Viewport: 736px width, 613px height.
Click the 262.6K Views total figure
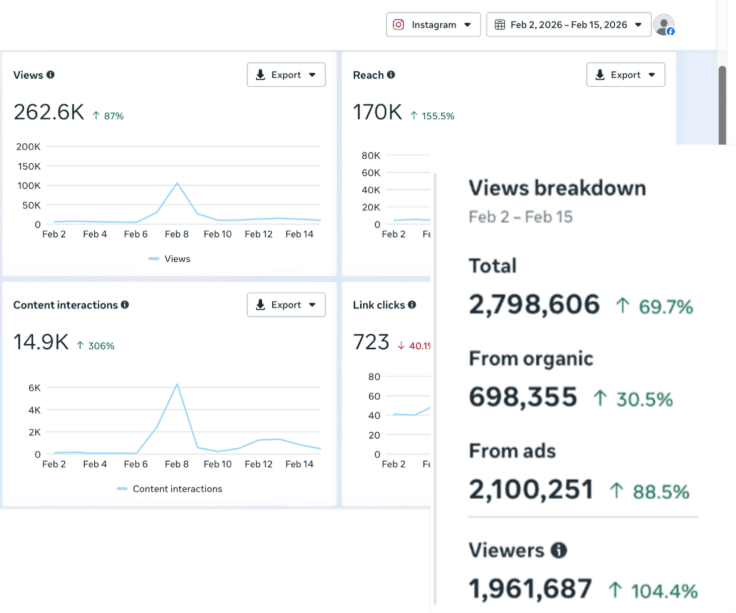49,112
